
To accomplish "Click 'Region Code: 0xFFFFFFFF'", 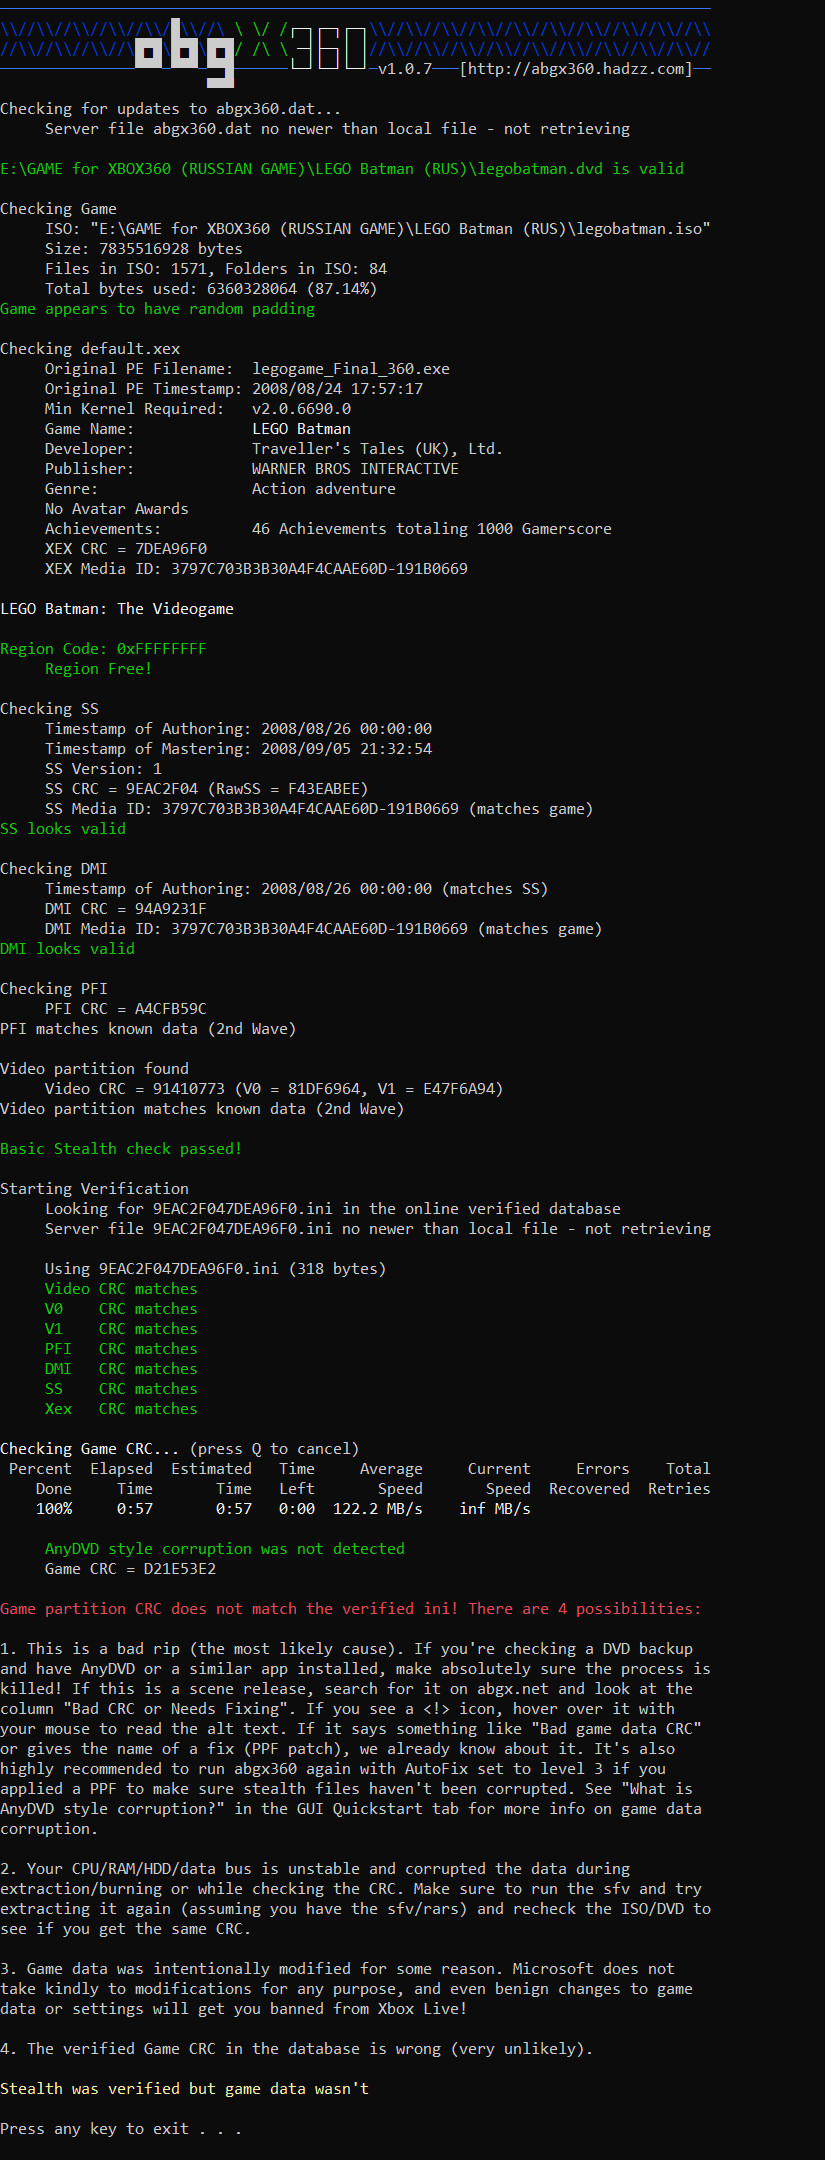I will point(104,649).
